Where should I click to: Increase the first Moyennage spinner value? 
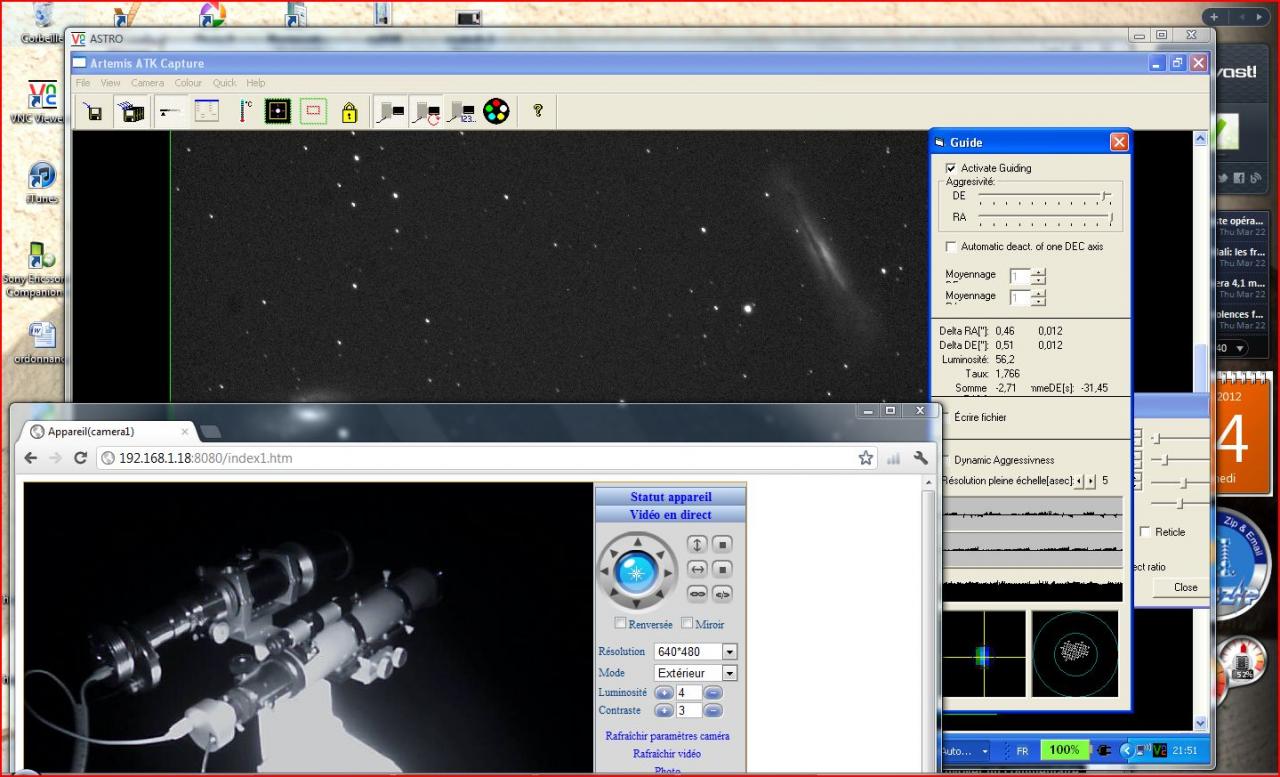point(1039,272)
